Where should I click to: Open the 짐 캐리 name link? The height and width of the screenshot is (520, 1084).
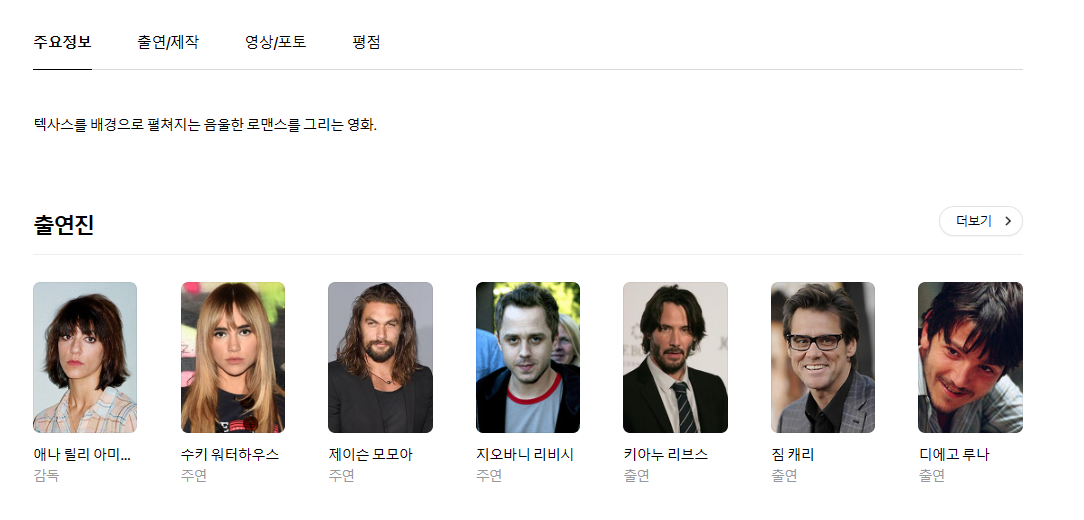pyautogui.click(x=792, y=455)
